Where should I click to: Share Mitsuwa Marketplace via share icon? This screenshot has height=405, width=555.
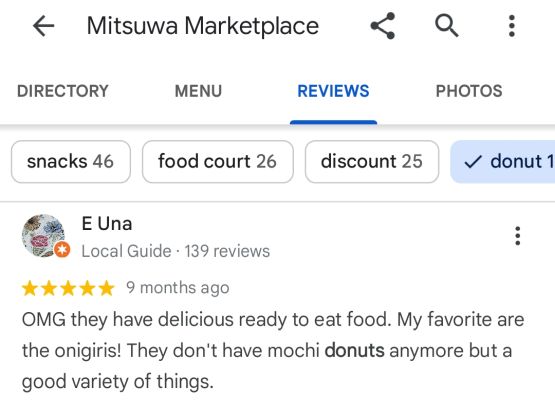(383, 26)
